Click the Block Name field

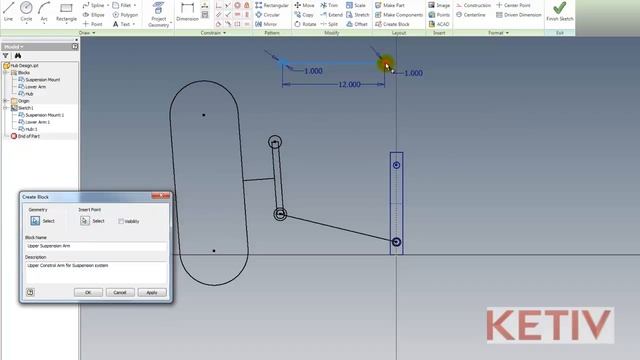tap(96, 246)
